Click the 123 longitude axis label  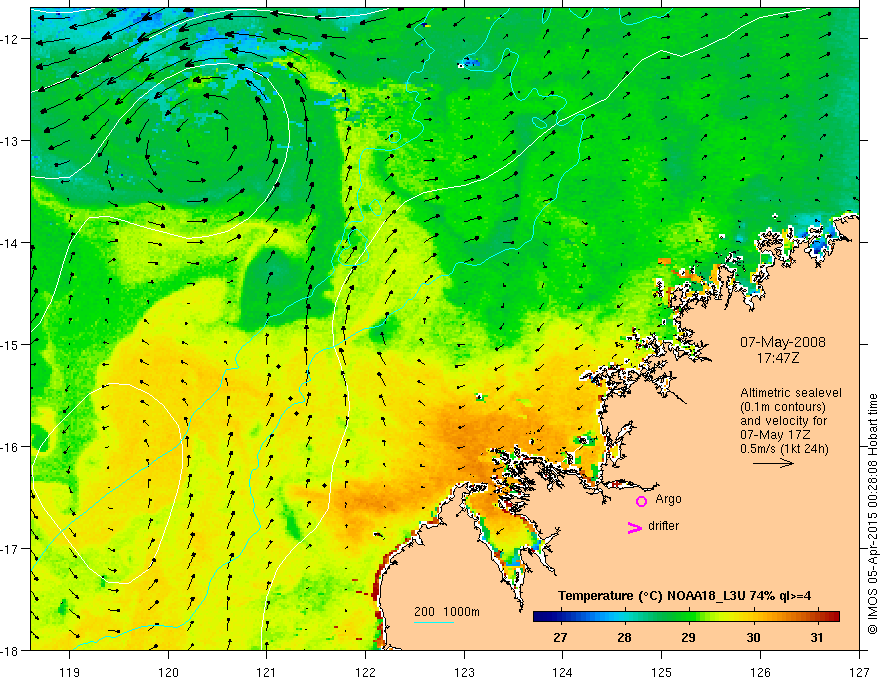[464, 672]
